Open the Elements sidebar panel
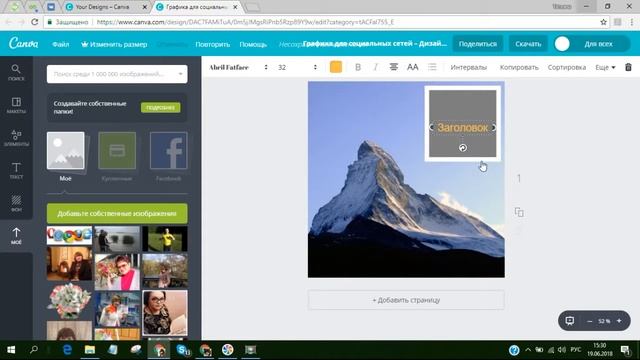Viewport: 640px width, 360px height. coord(16,138)
